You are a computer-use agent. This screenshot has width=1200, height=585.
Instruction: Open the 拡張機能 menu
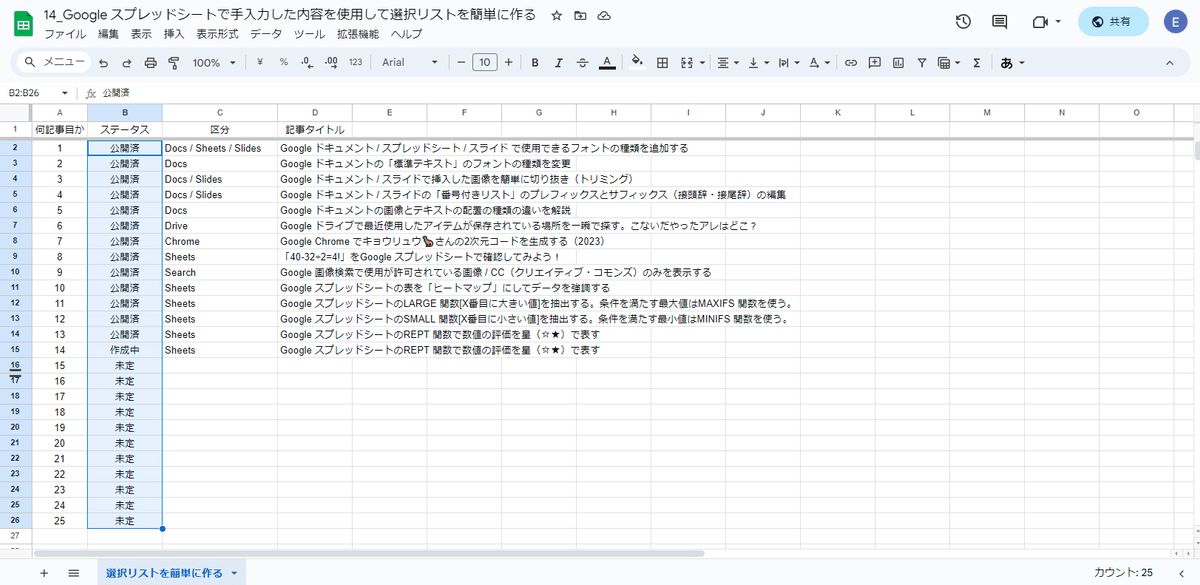point(358,34)
